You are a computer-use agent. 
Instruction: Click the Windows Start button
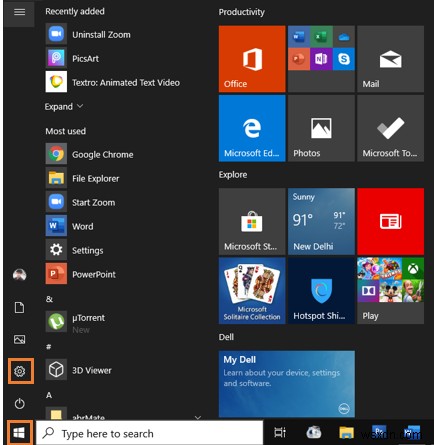(20, 433)
